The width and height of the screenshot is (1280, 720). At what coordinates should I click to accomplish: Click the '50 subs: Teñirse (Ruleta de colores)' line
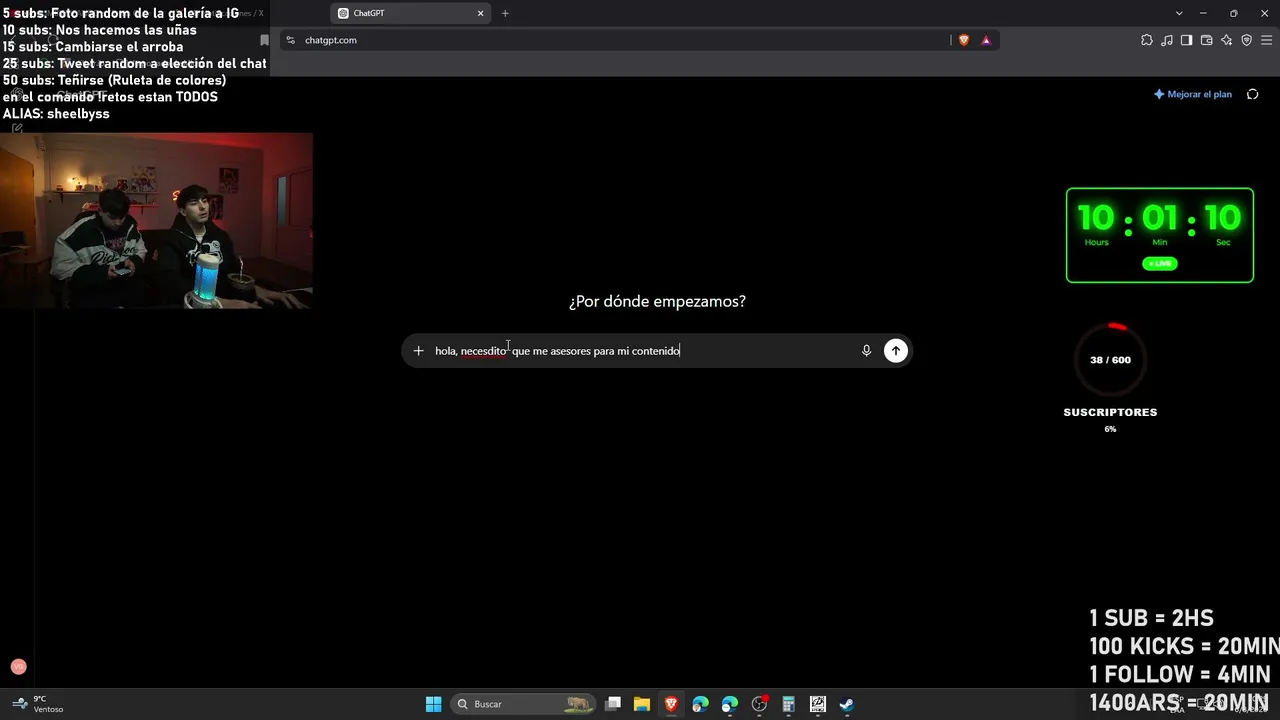114,80
